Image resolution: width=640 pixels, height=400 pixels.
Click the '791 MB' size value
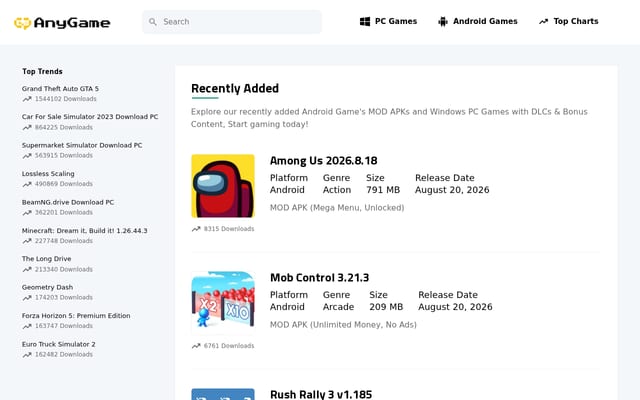click(x=383, y=190)
